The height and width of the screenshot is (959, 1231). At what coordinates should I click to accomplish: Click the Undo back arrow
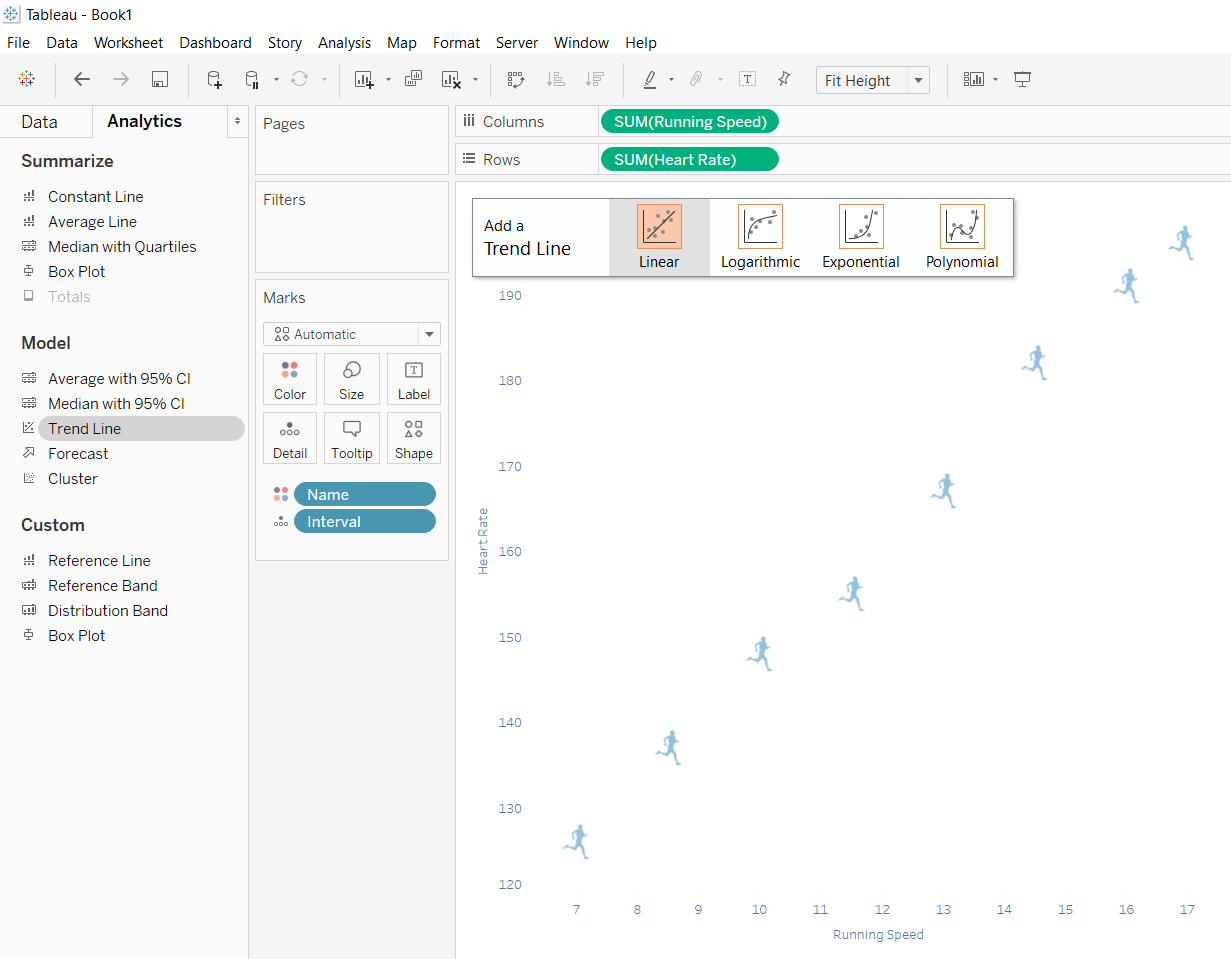click(82, 80)
